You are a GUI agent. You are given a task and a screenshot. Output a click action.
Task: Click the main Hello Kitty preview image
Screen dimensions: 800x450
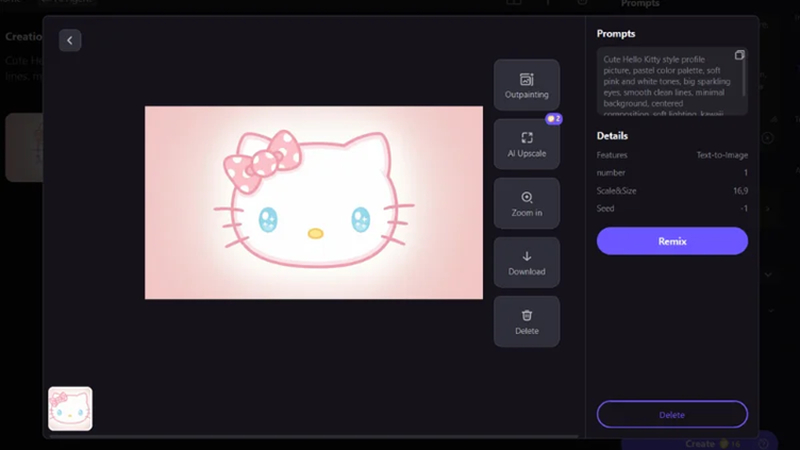click(314, 203)
